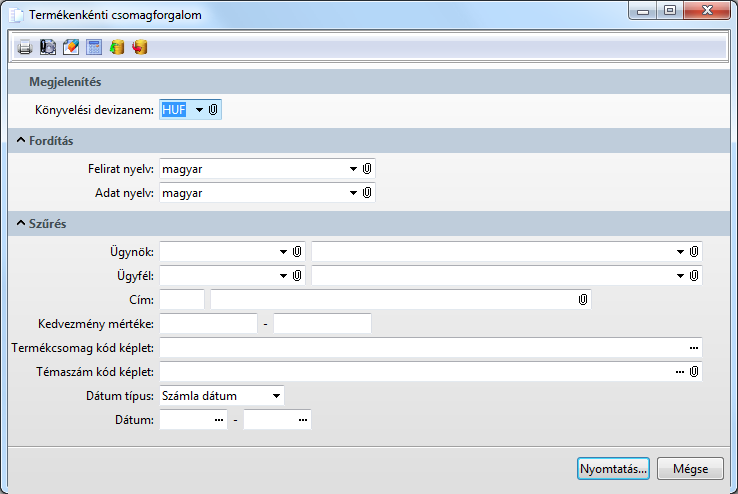Click paperclip on Ügynök name field
This screenshot has height=494, width=738.
pos(694,252)
